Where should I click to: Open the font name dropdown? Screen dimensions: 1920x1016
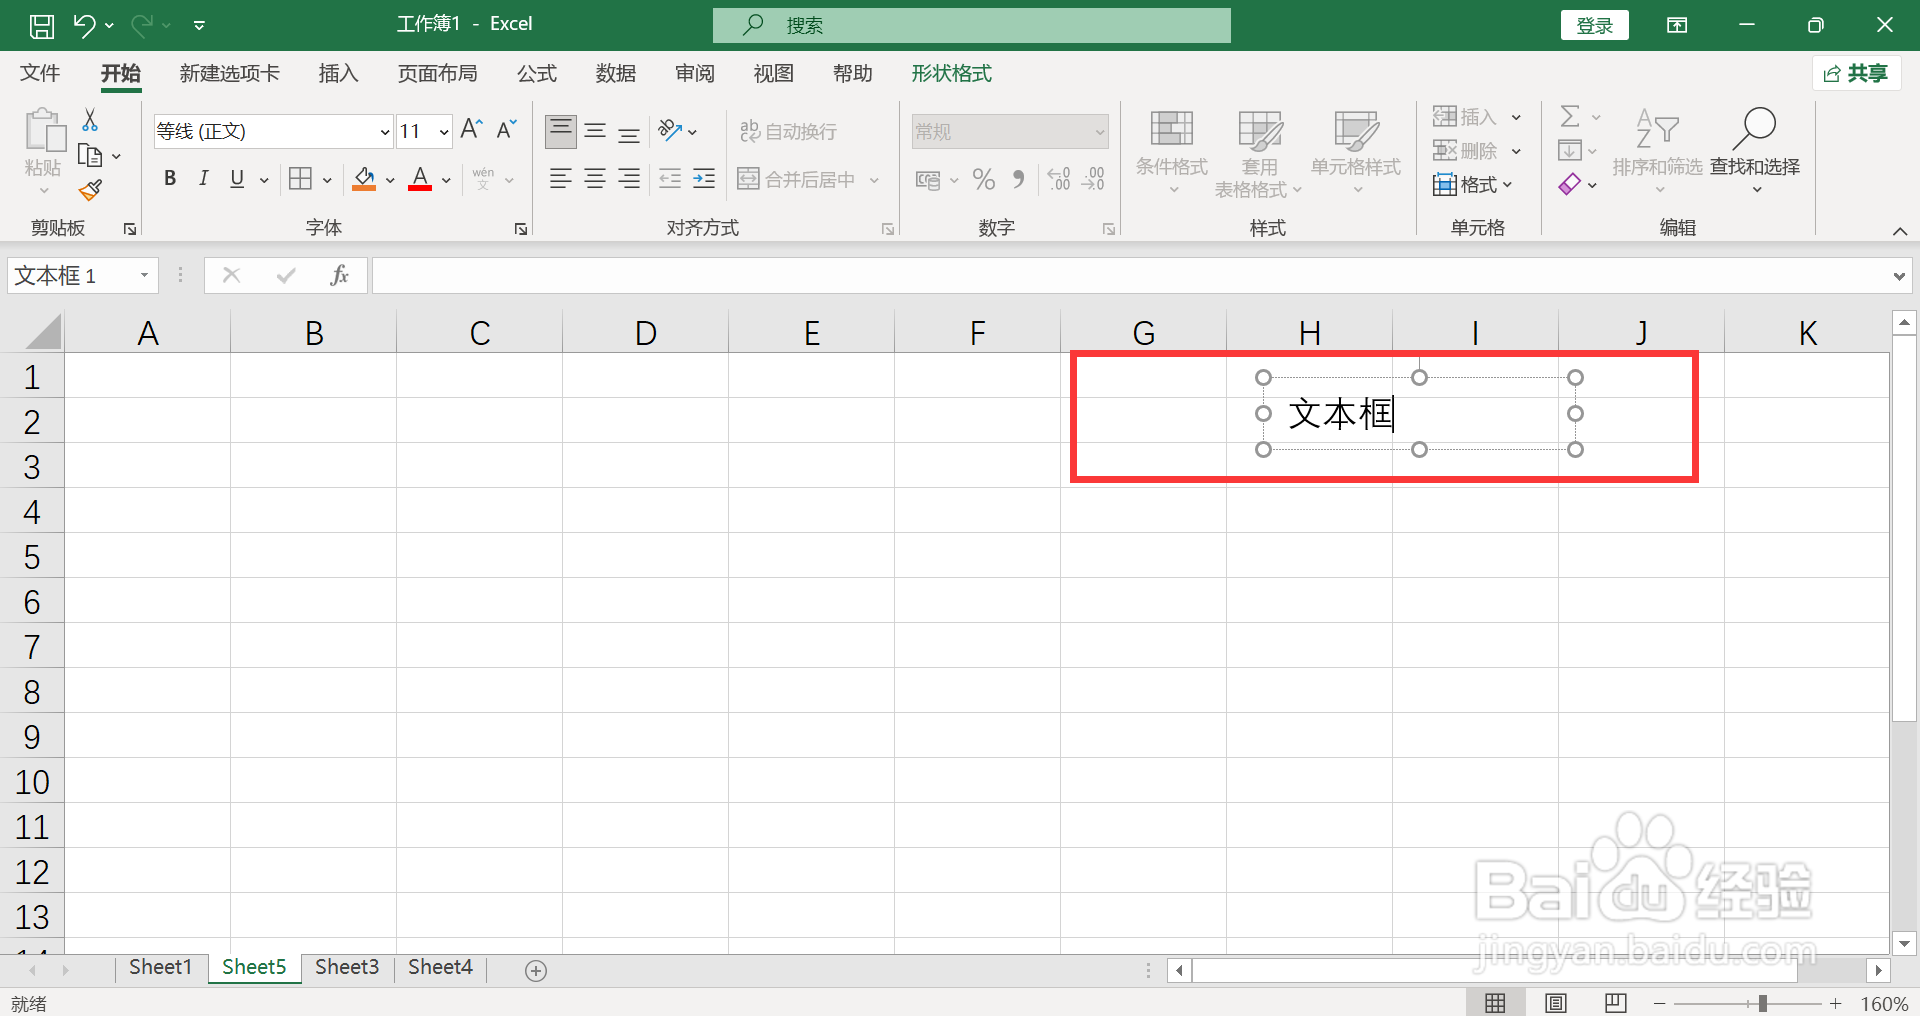click(x=385, y=132)
